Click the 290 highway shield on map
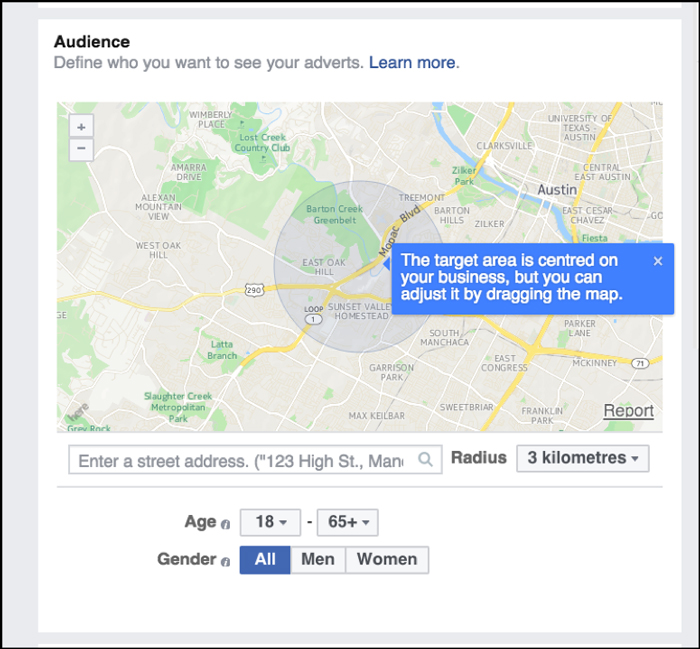 [254, 290]
